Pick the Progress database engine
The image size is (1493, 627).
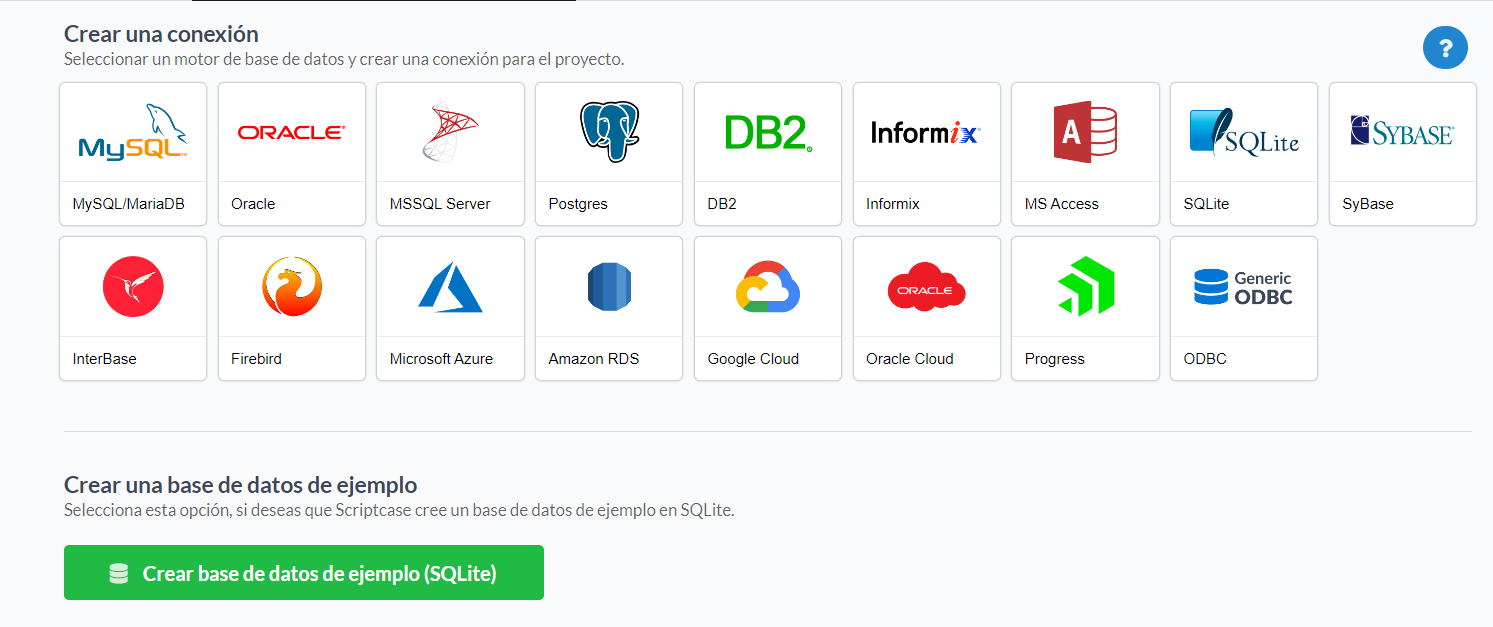tap(1084, 308)
